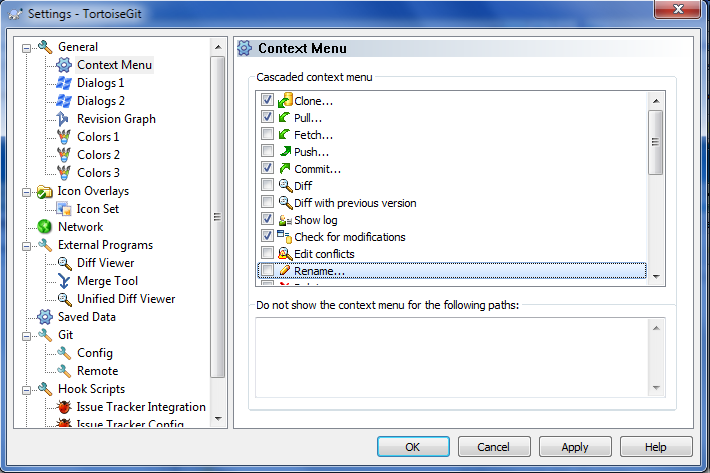This screenshot has height=473, width=710.
Task: Check the Rename... checkbox
Action: pyautogui.click(x=268, y=270)
